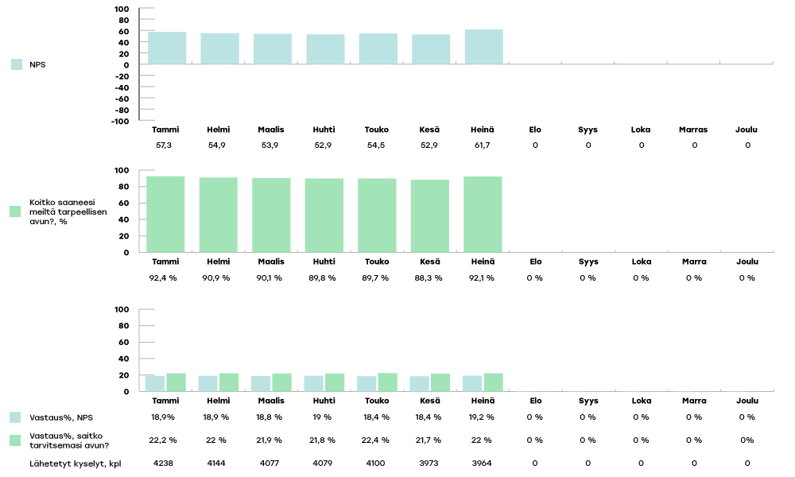Select the Kesä bar in the green help chart
This screenshot has height=477, width=795.
coord(430,216)
